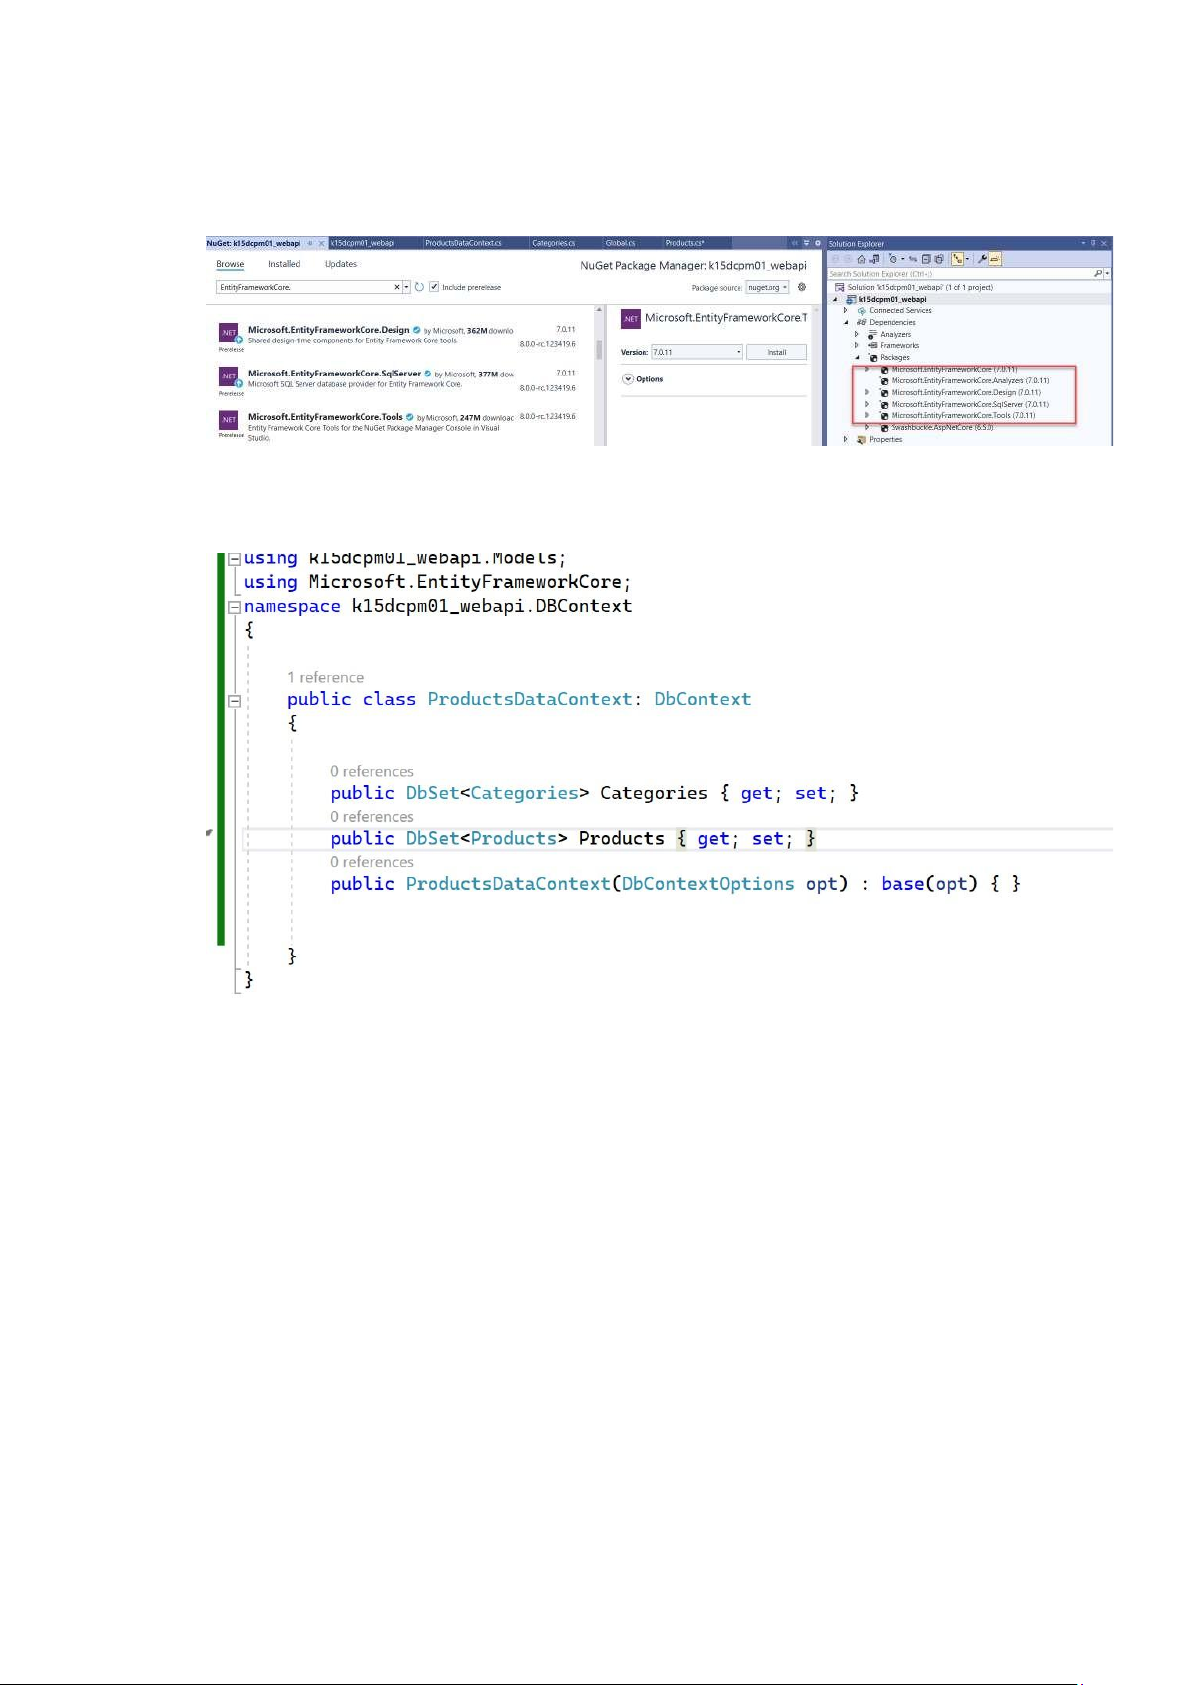The width and height of the screenshot is (1192, 1685).
Task: Click the Search Solution Explorer field
Action: 960,273
